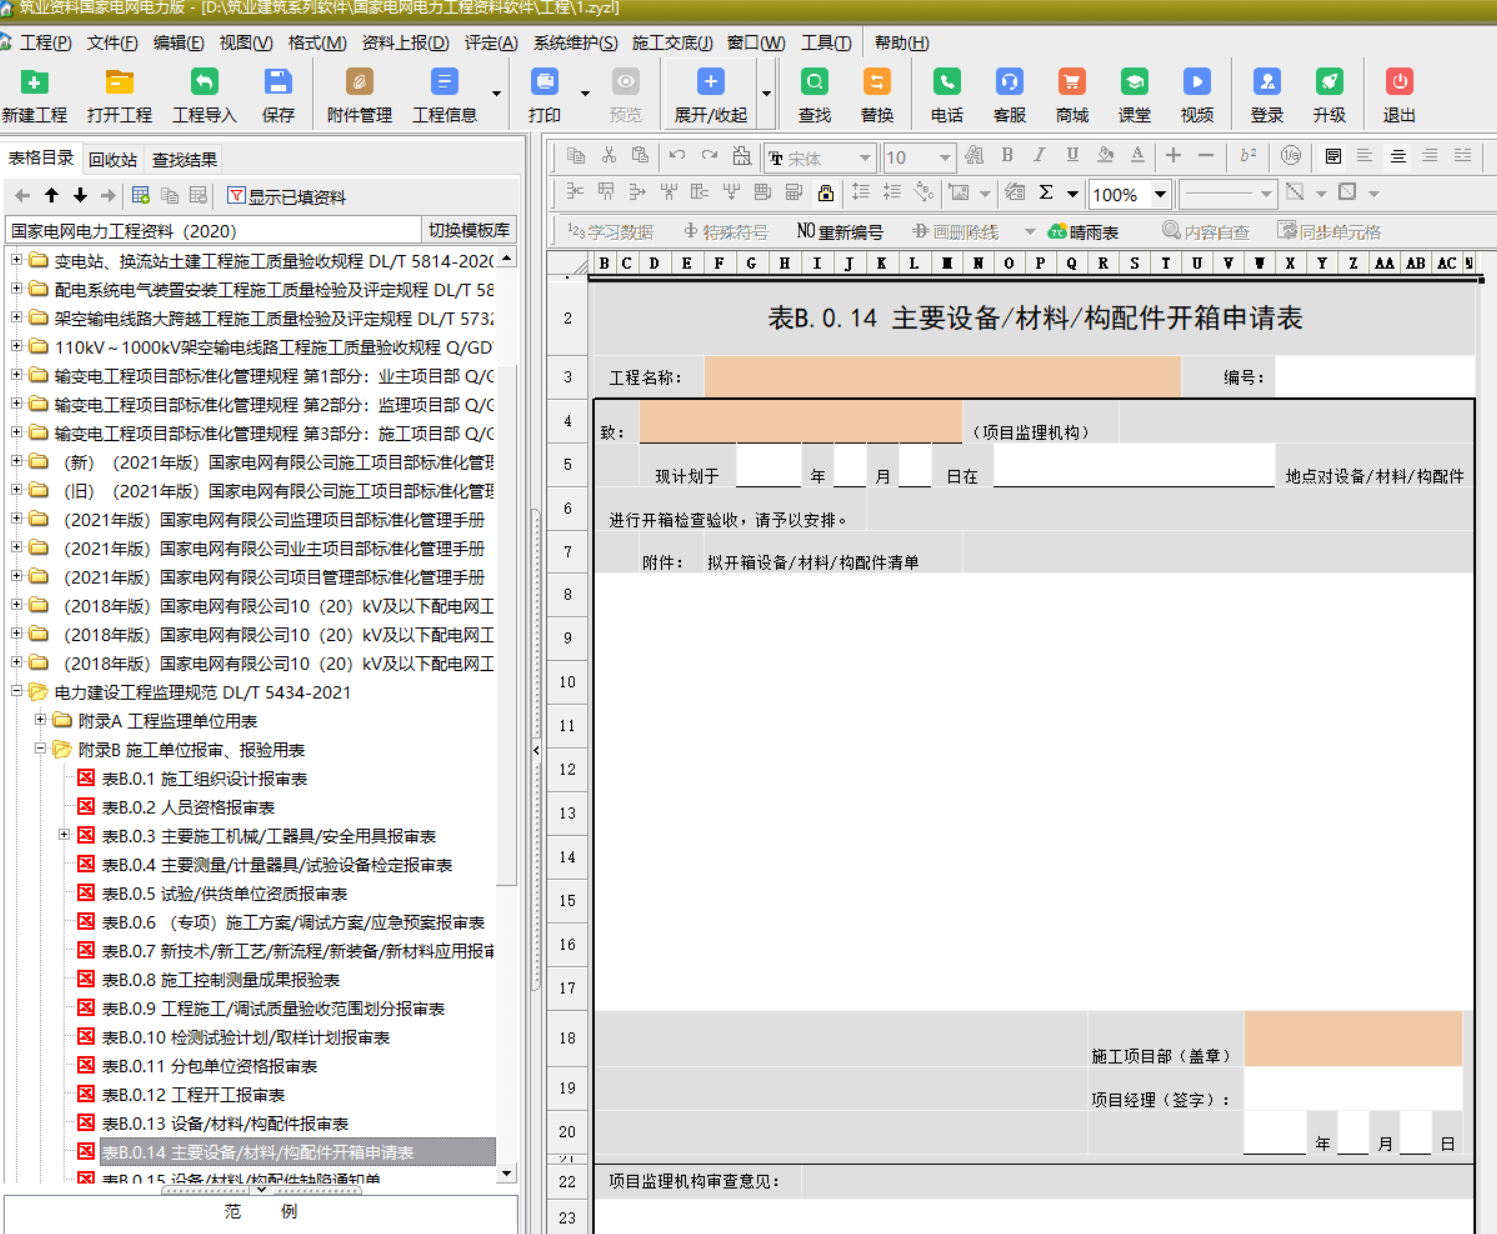Viewport: 1497px width, 1234px height.
Task: Click the paste clipboard icon
Action: pos(640,156)
